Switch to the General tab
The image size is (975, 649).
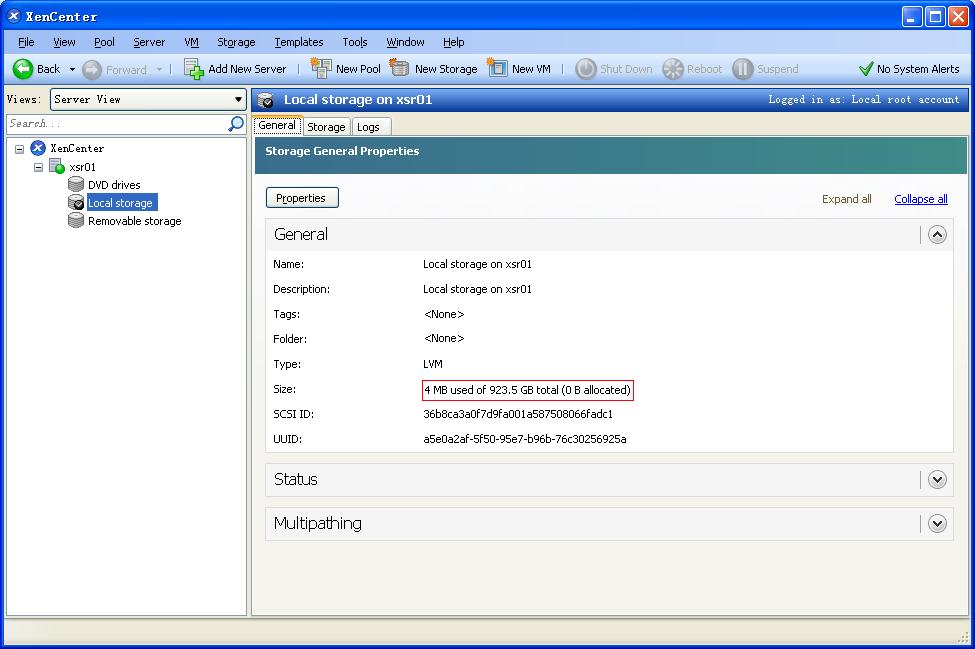pyautogui.click(x=277, y=126)
